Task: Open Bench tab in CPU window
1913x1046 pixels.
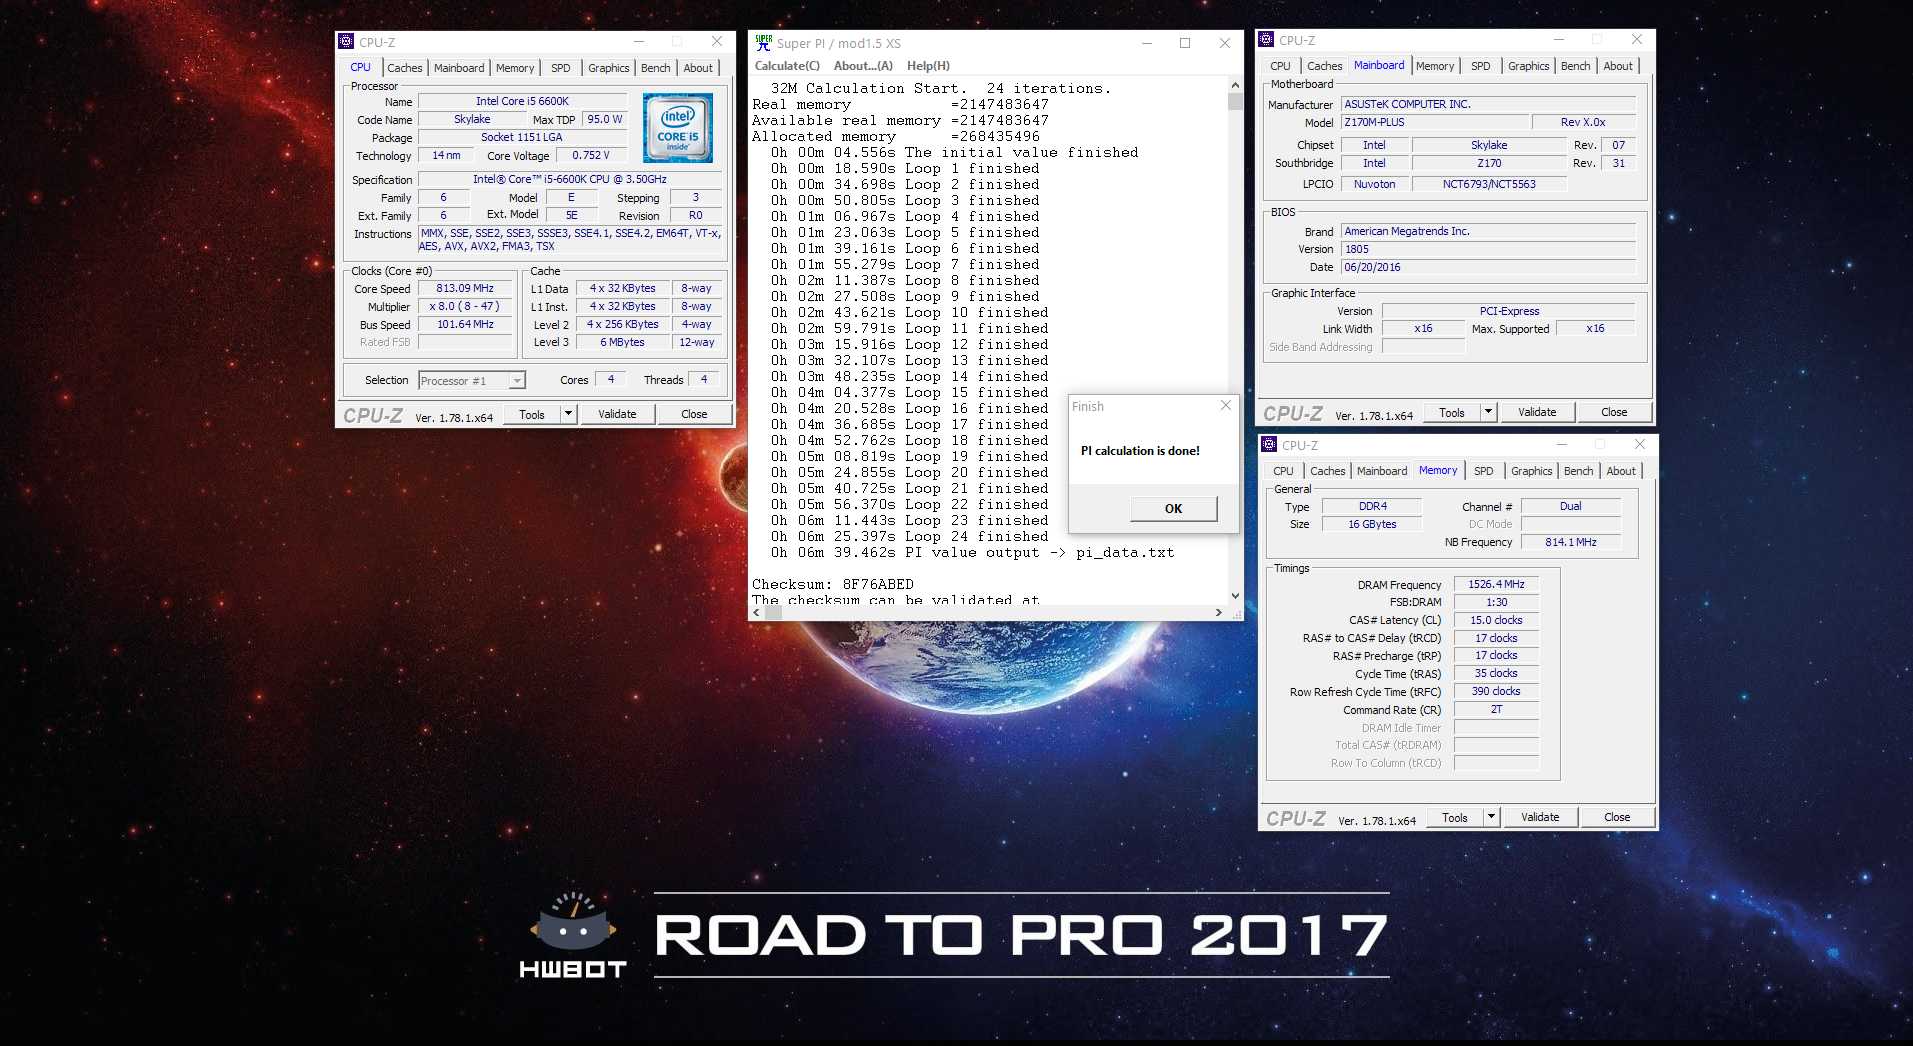Action: (x=656, y=68)
